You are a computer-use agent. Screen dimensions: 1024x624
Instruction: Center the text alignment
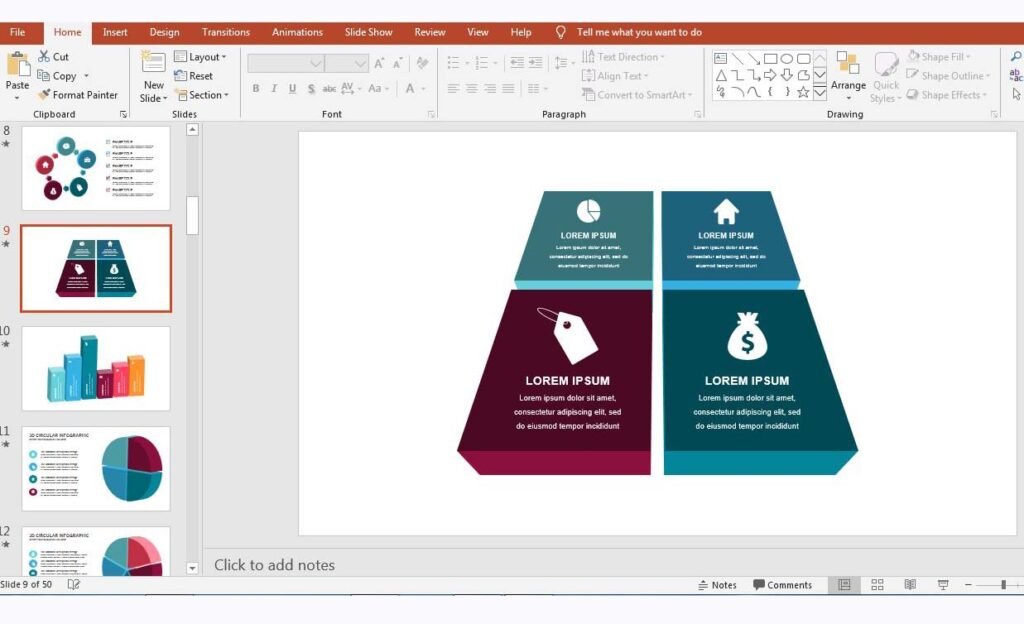click(x=472, y=88)
